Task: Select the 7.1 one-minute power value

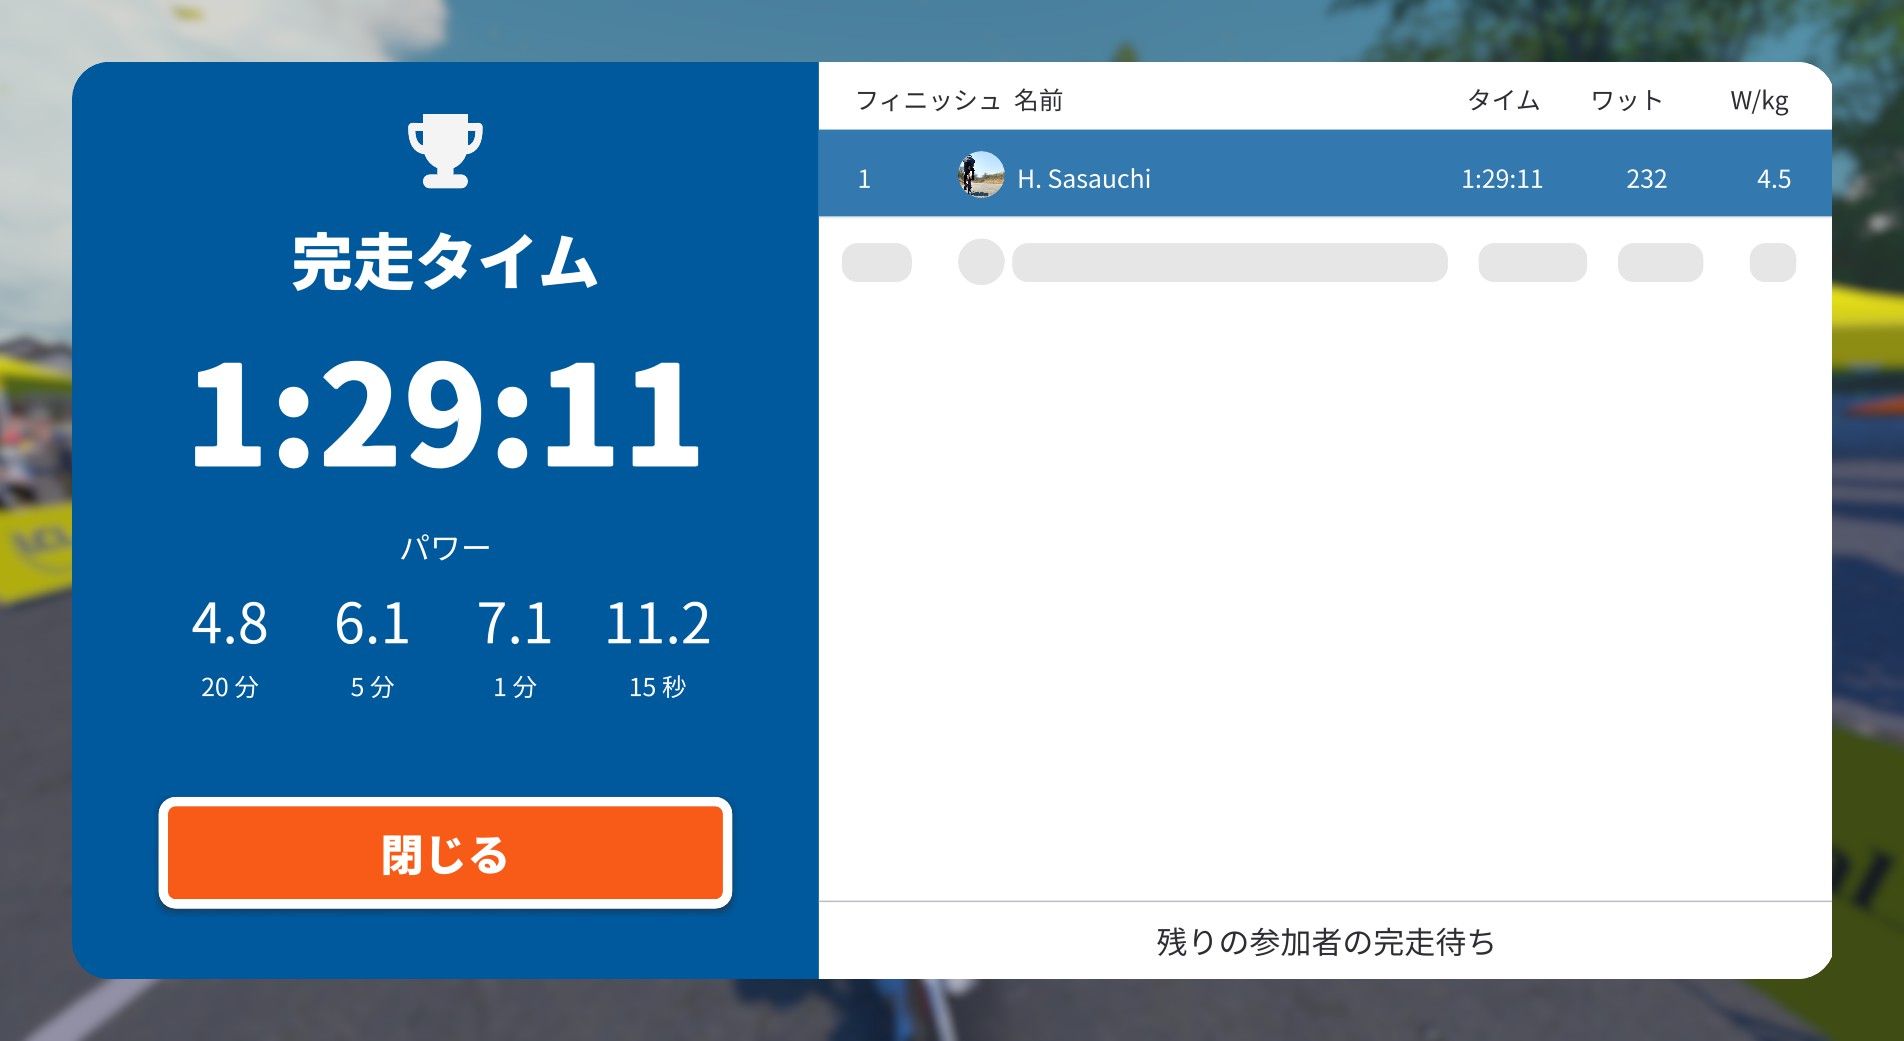Action: tap(514, 623)
